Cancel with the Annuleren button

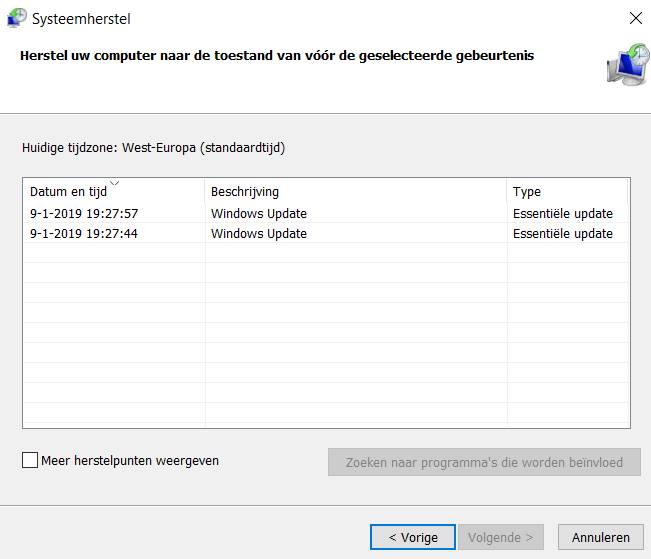click(x=601, y=537)
